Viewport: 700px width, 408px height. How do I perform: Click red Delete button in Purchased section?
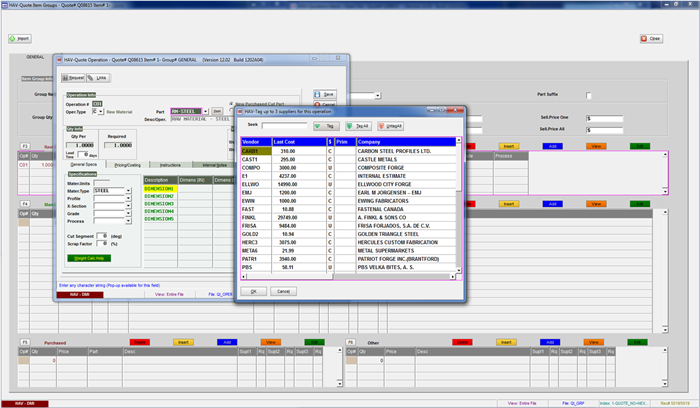pos(140,342)
